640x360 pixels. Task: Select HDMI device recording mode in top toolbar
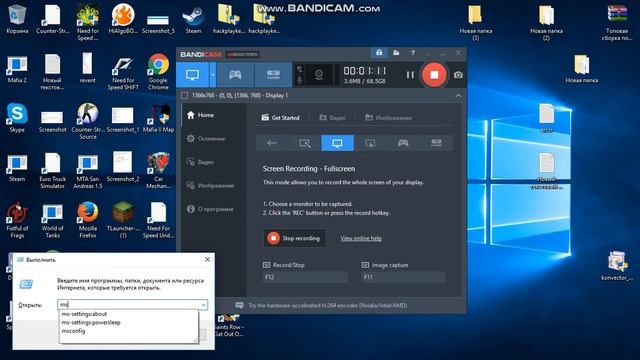coord(273,75)
